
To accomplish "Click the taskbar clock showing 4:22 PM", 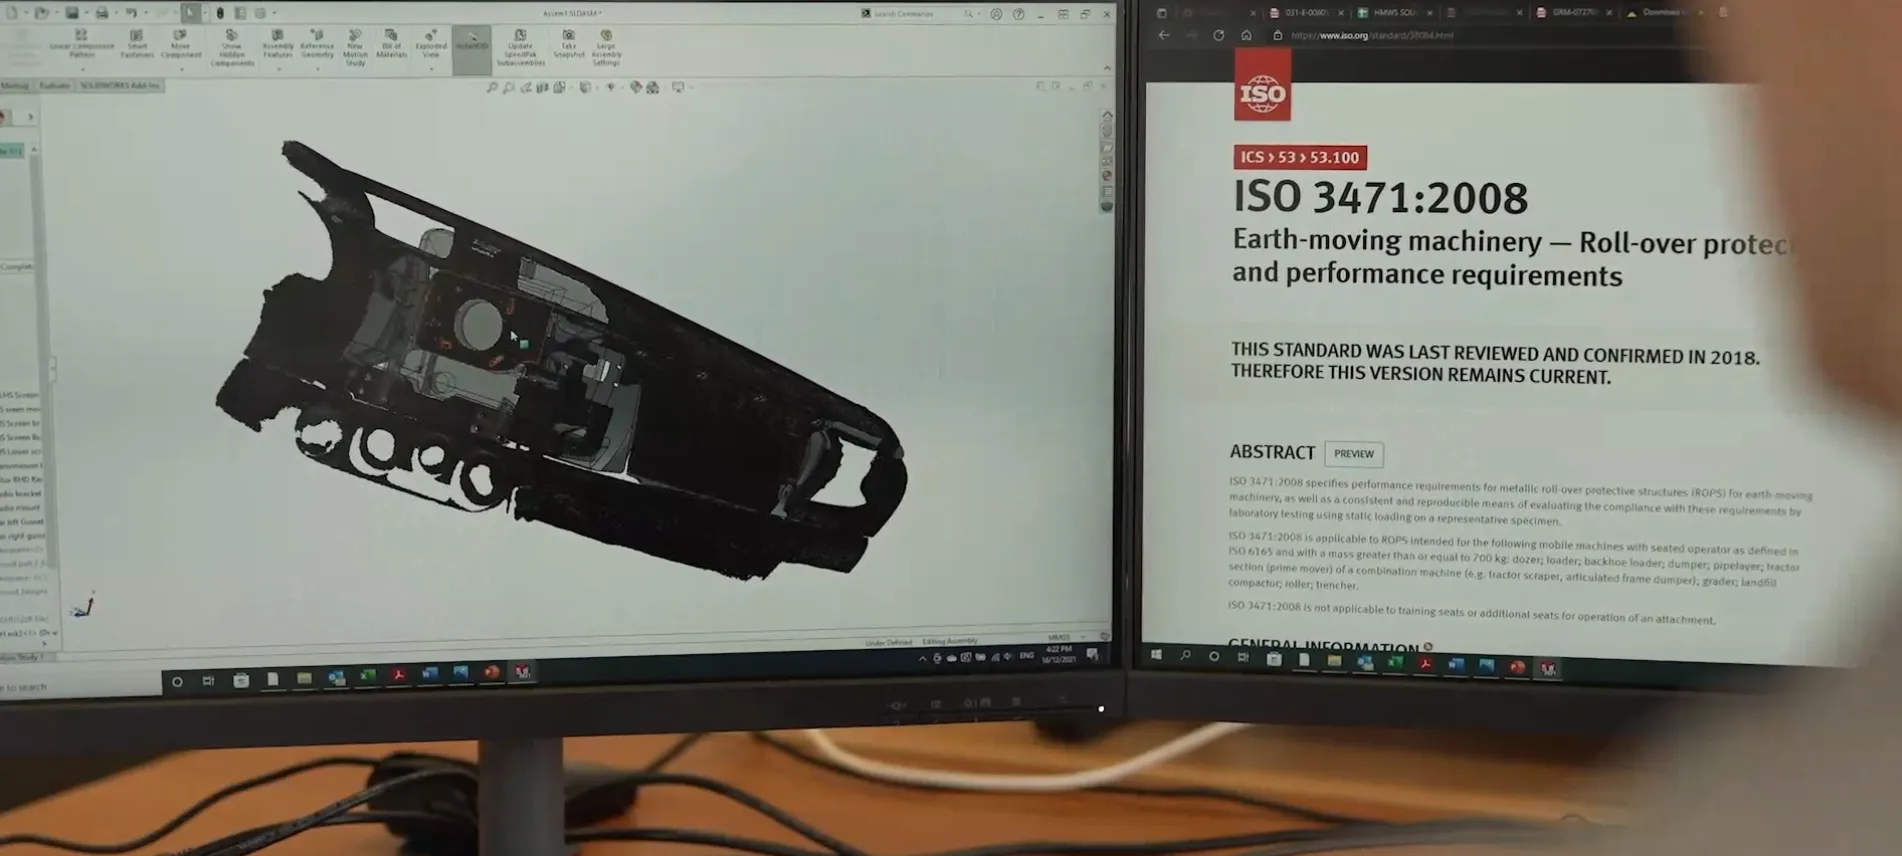I will point(1058,654).
